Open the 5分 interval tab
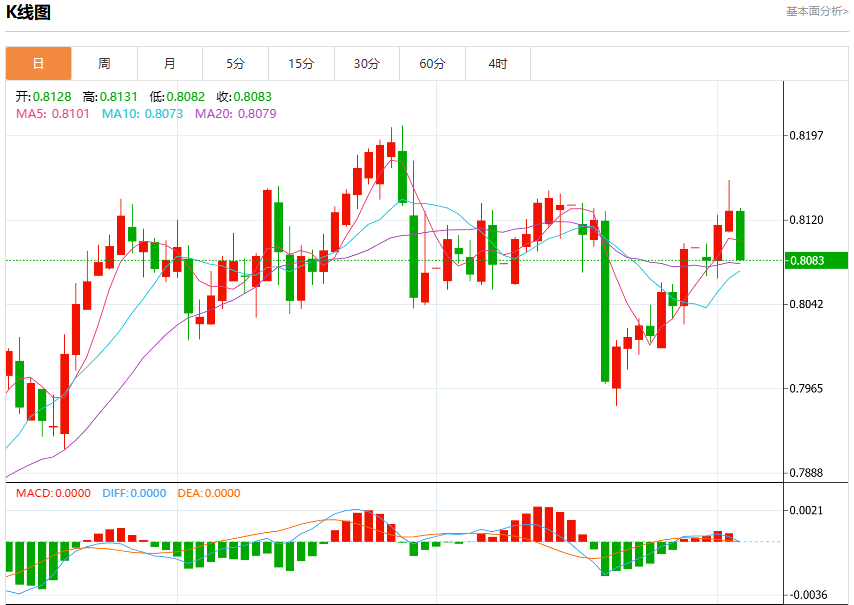 click(235, 64)
